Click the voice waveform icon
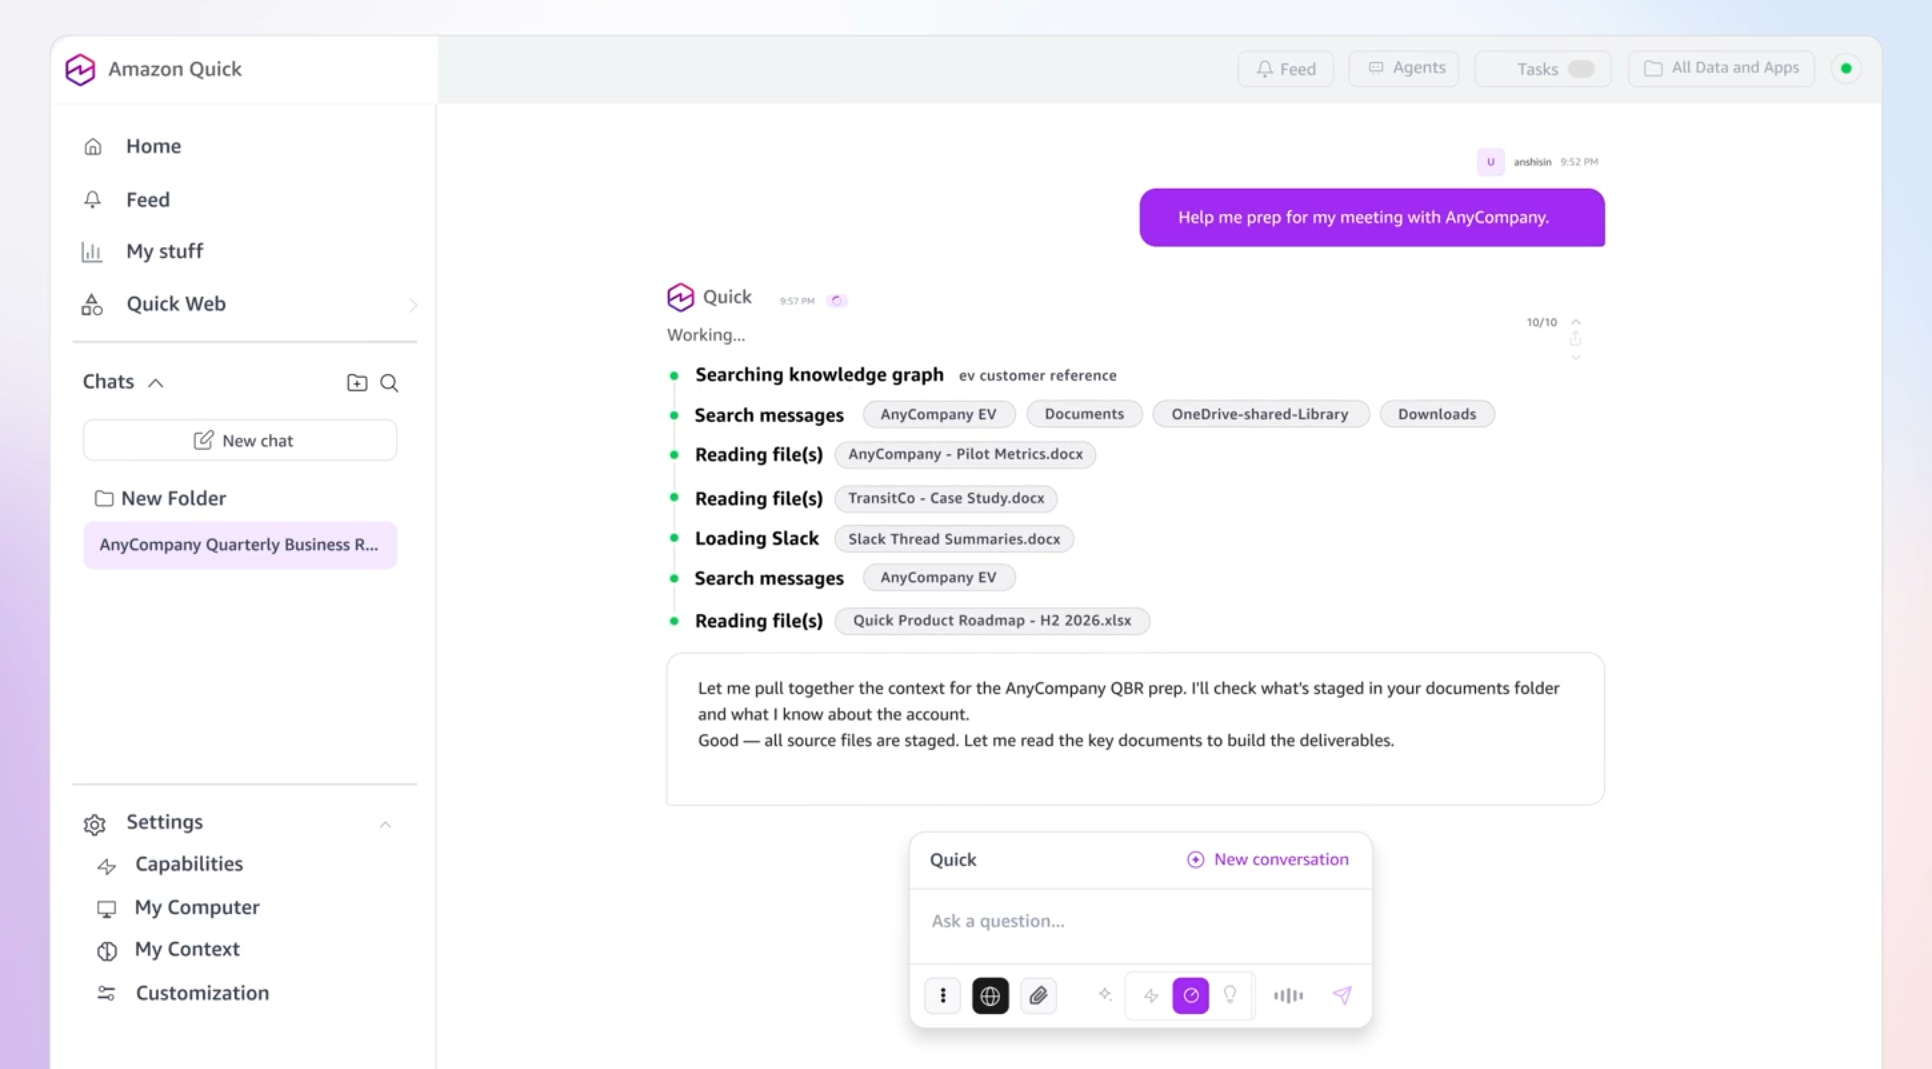1932x1069 pixels. pyautogui.click(x=1288, y=995)
